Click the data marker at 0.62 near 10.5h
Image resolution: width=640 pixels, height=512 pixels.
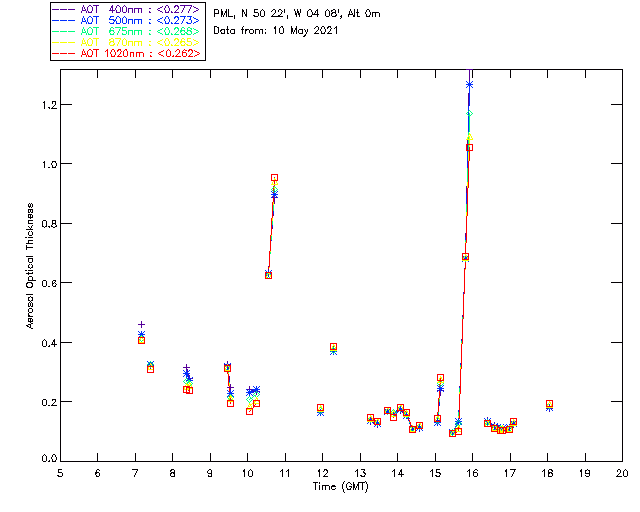[268, 275]
